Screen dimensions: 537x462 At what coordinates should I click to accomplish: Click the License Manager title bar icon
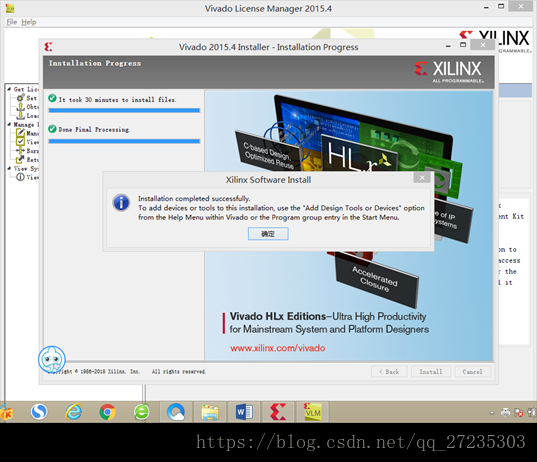point(10,8)
